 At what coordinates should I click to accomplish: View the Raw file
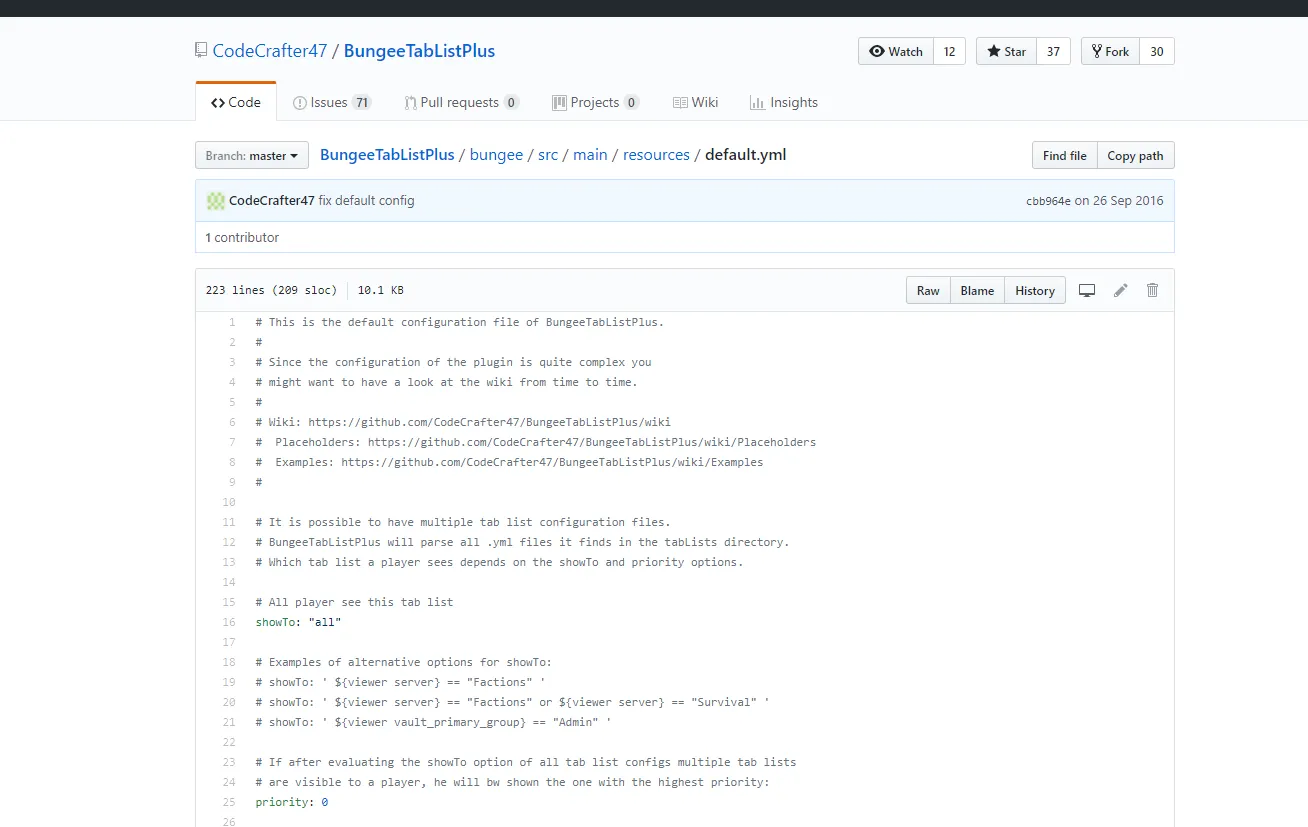(928, 290)
